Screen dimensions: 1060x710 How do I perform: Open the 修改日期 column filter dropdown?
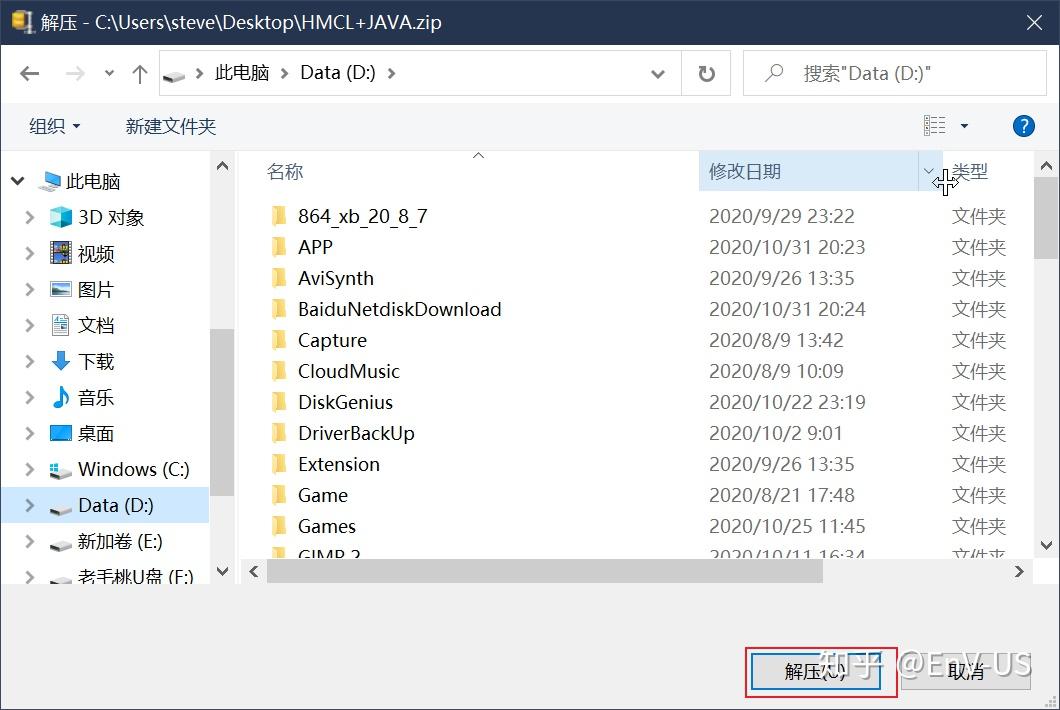click(928, 170)
